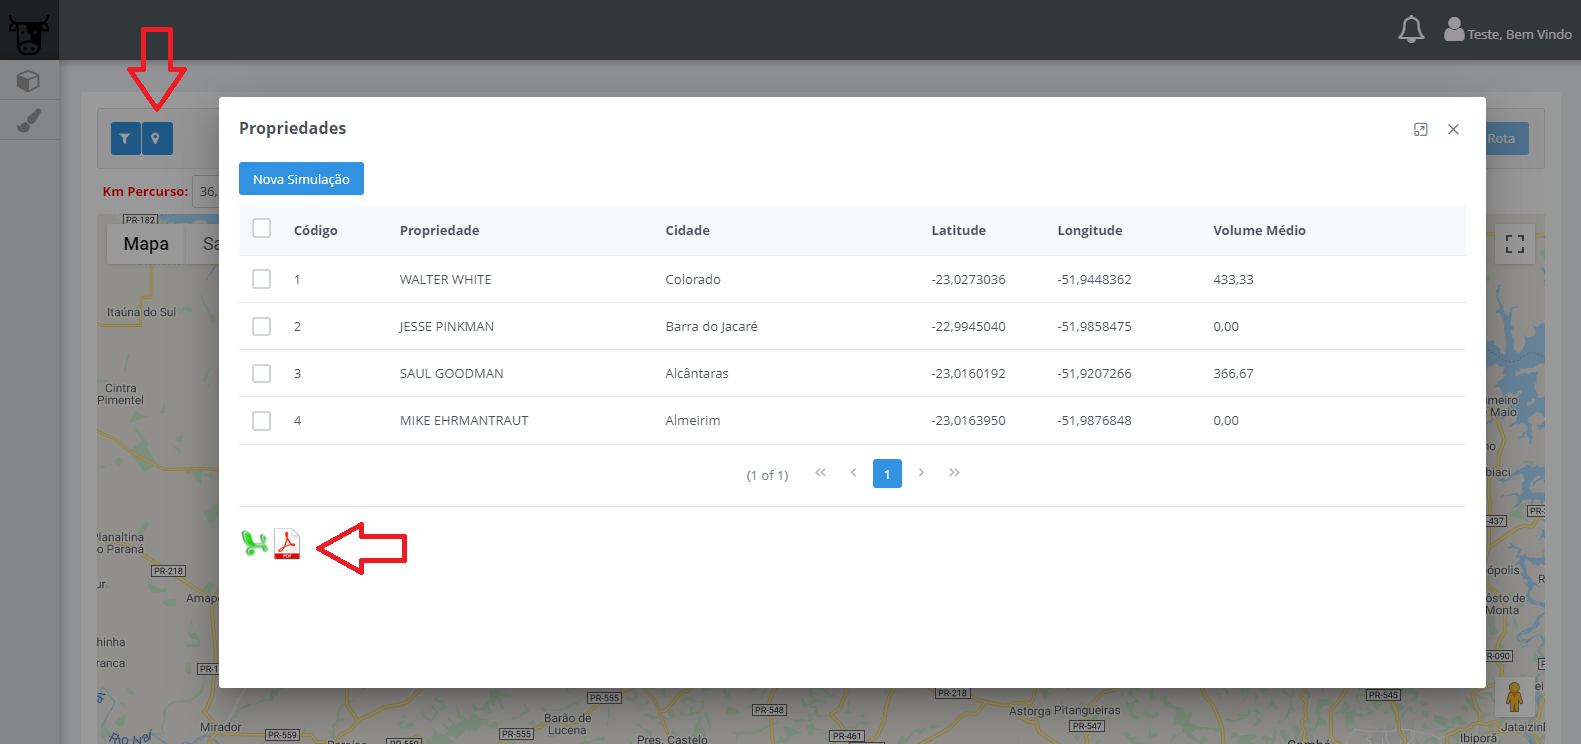The image size is (1581, 744).
Task: Open the Teste user menu
Action: pyautogui.click(x=1508, y=33)
